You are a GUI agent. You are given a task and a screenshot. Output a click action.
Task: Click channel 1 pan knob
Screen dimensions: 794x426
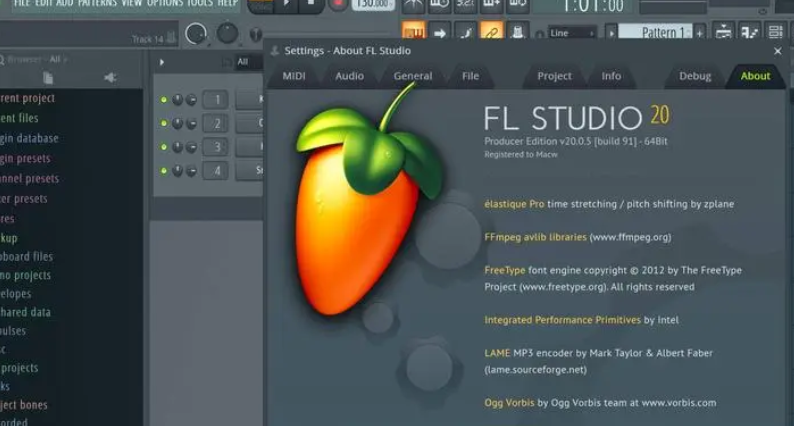click(x=177, y=100)
